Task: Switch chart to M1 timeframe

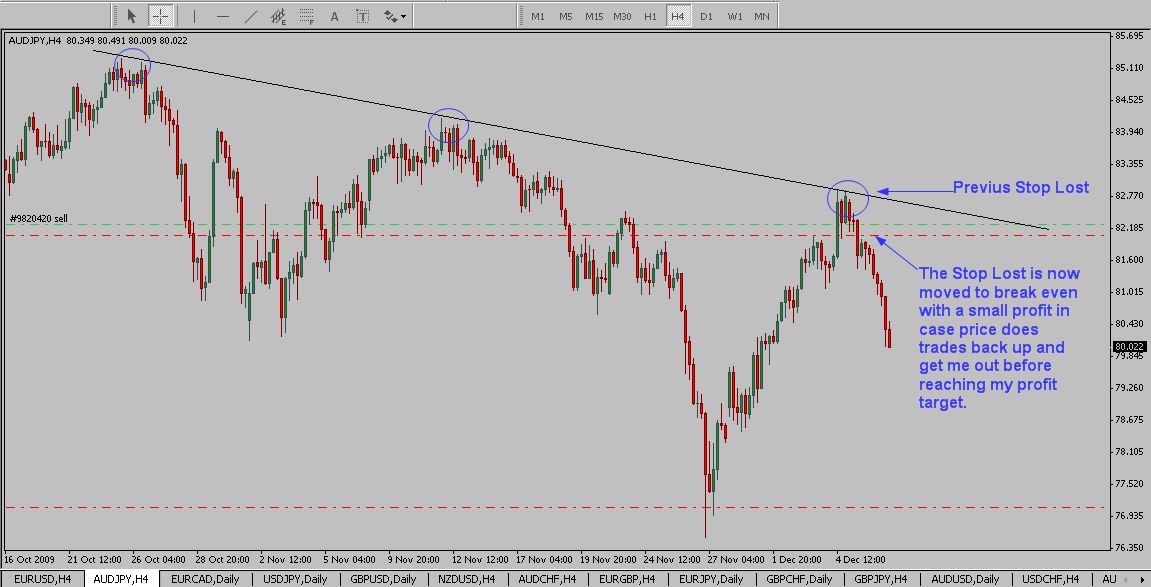Action: [538, 16]
